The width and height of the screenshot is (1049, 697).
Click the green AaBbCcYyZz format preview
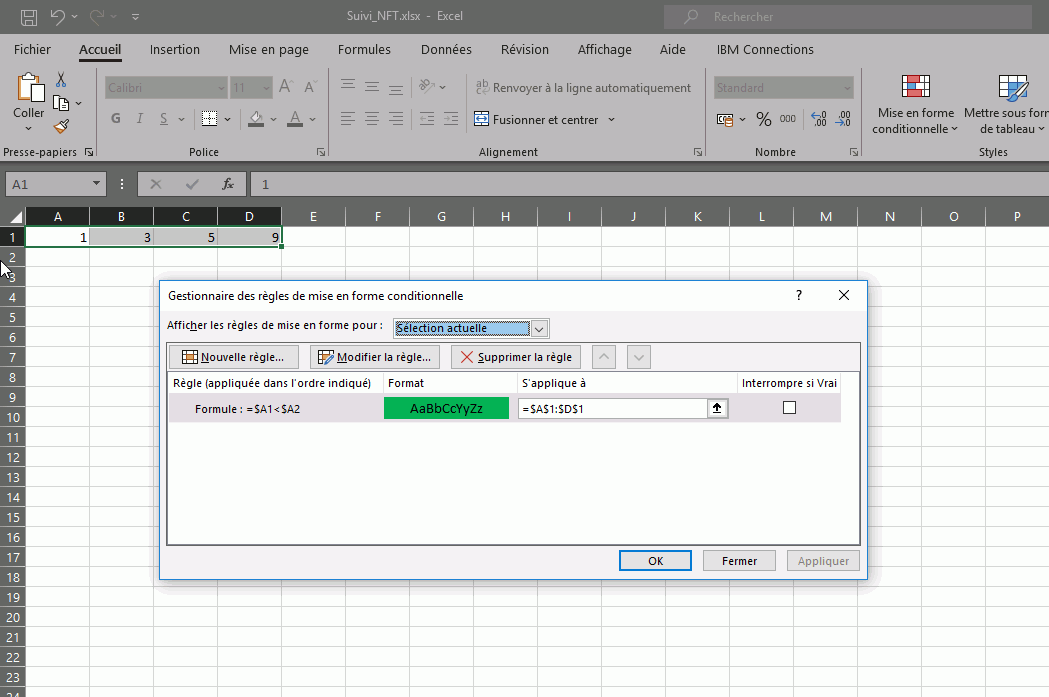(446, 408)
